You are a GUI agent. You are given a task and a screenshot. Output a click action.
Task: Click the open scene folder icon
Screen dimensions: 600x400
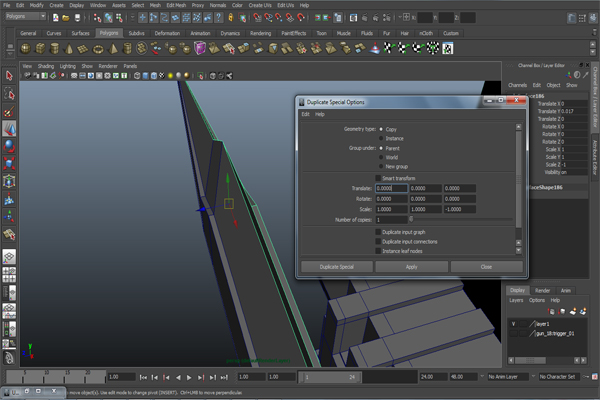click(66, 18)
